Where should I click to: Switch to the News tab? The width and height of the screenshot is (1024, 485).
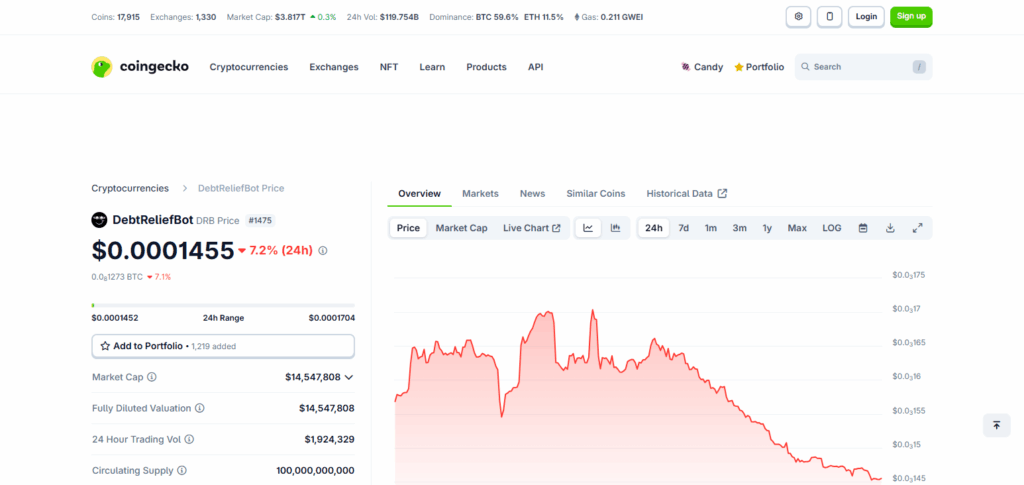(532, 193)
